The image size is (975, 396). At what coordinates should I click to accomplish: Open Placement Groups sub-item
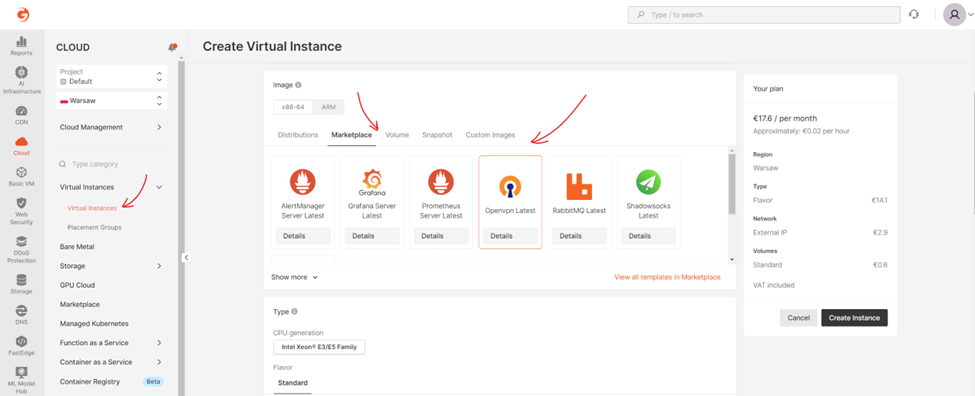point(95,228)
